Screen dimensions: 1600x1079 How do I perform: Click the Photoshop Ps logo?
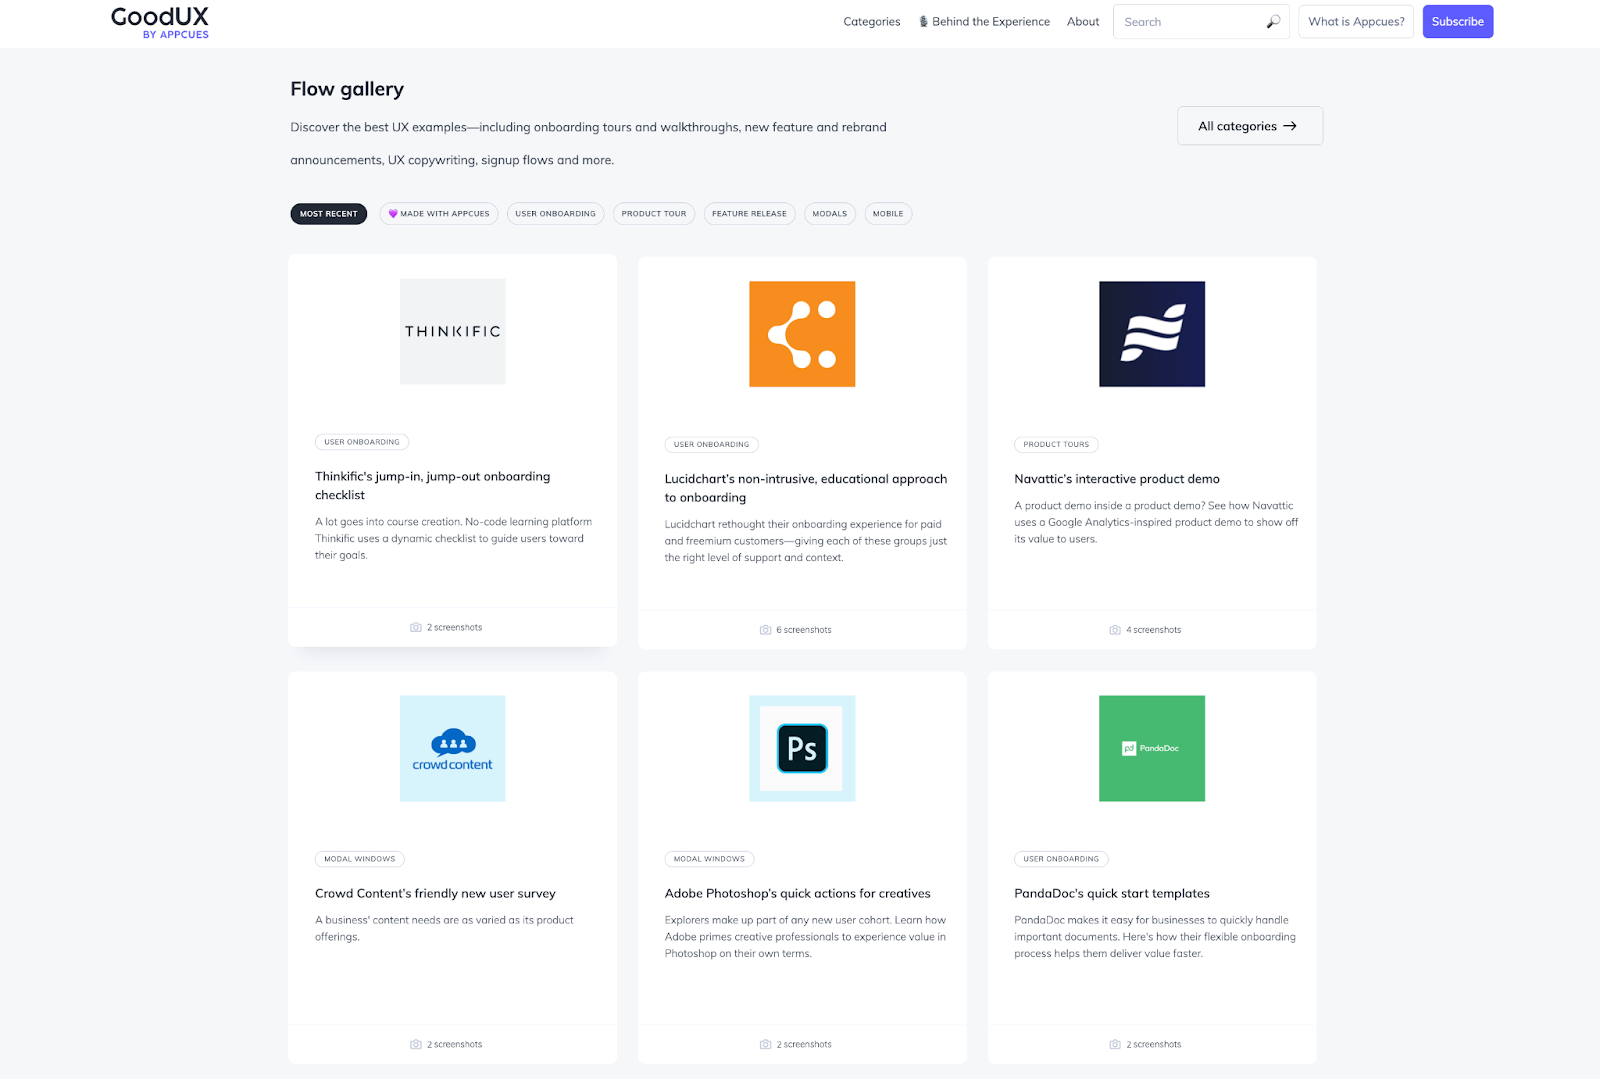802,748
